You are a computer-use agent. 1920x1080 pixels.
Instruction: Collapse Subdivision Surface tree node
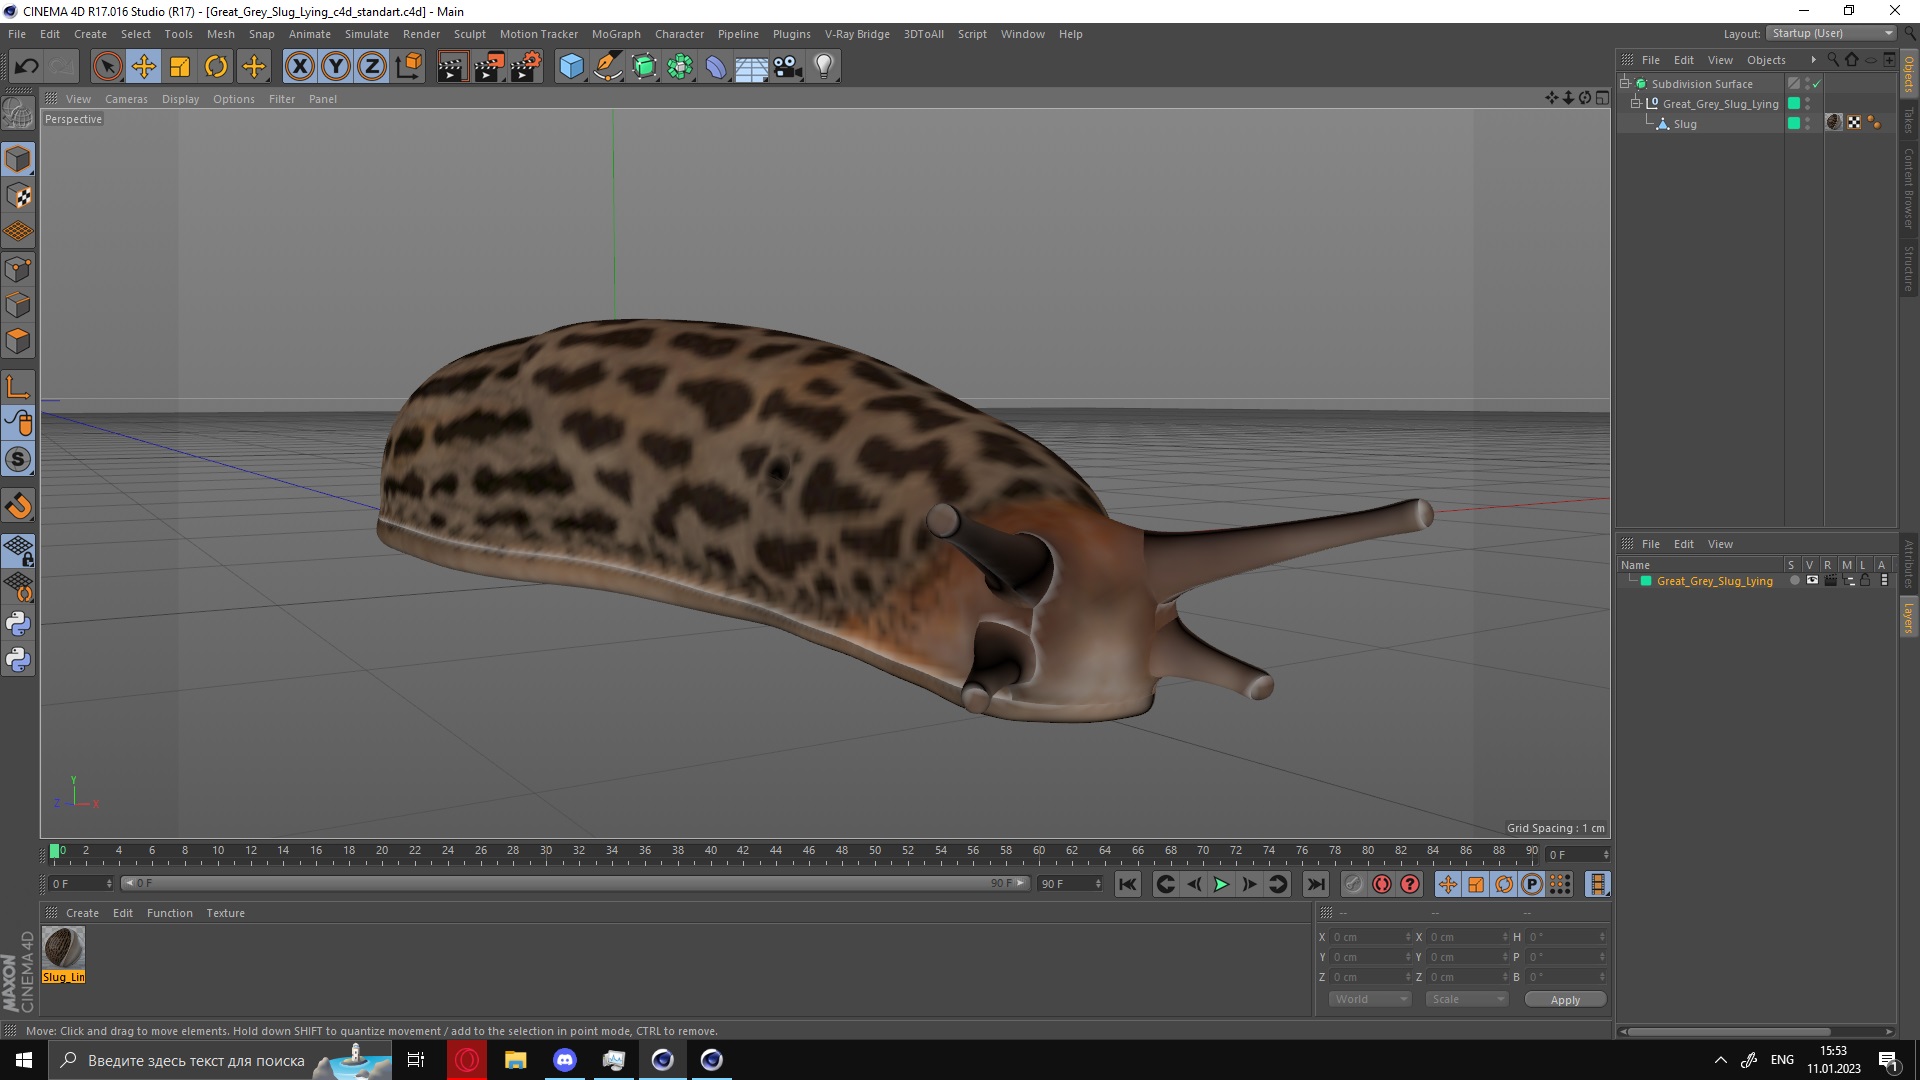1625,83
